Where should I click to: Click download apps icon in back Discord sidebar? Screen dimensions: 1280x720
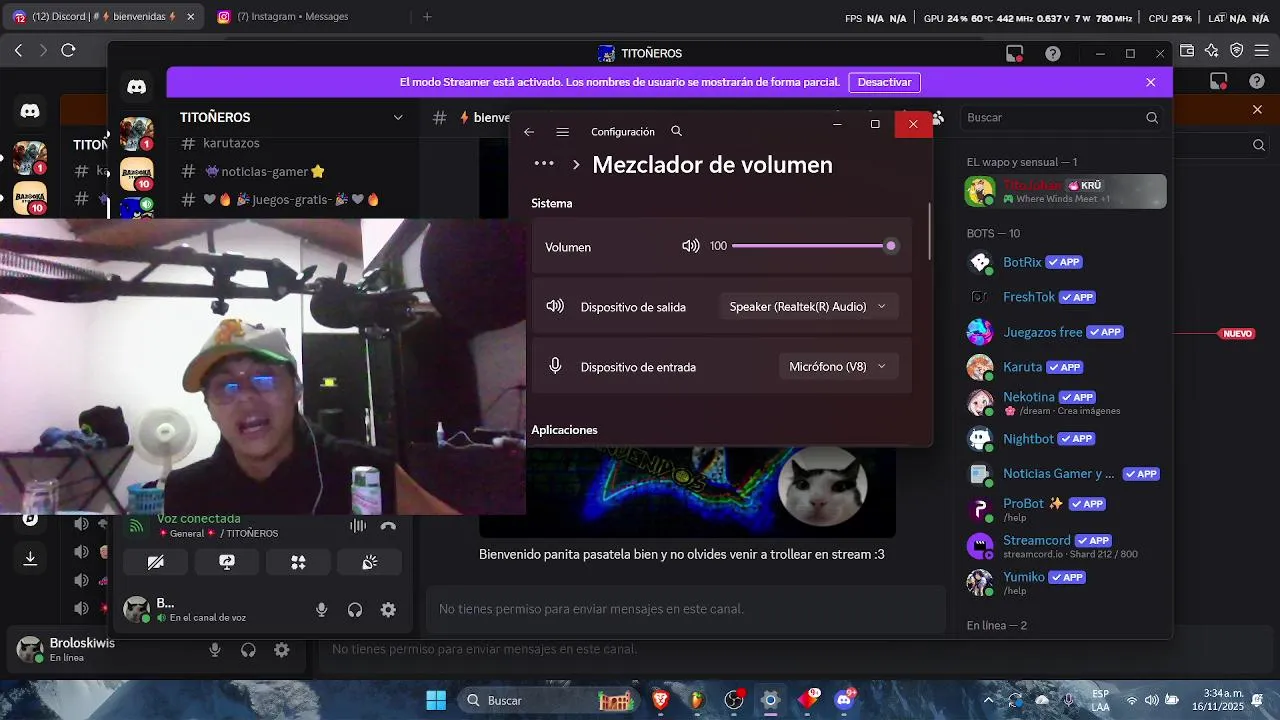(x=30, y=559)
